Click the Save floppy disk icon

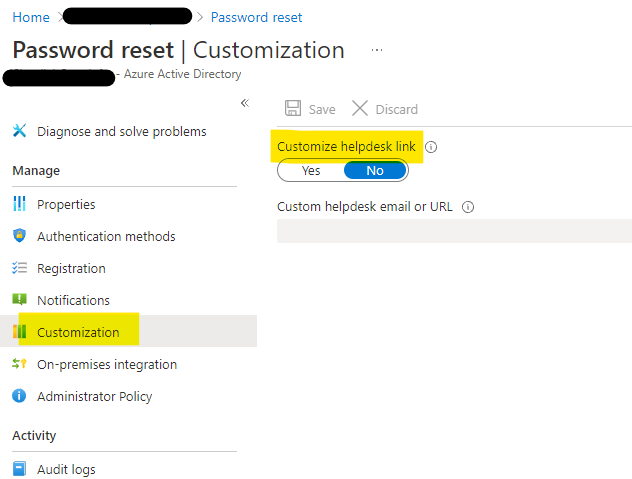click(293, 108)
